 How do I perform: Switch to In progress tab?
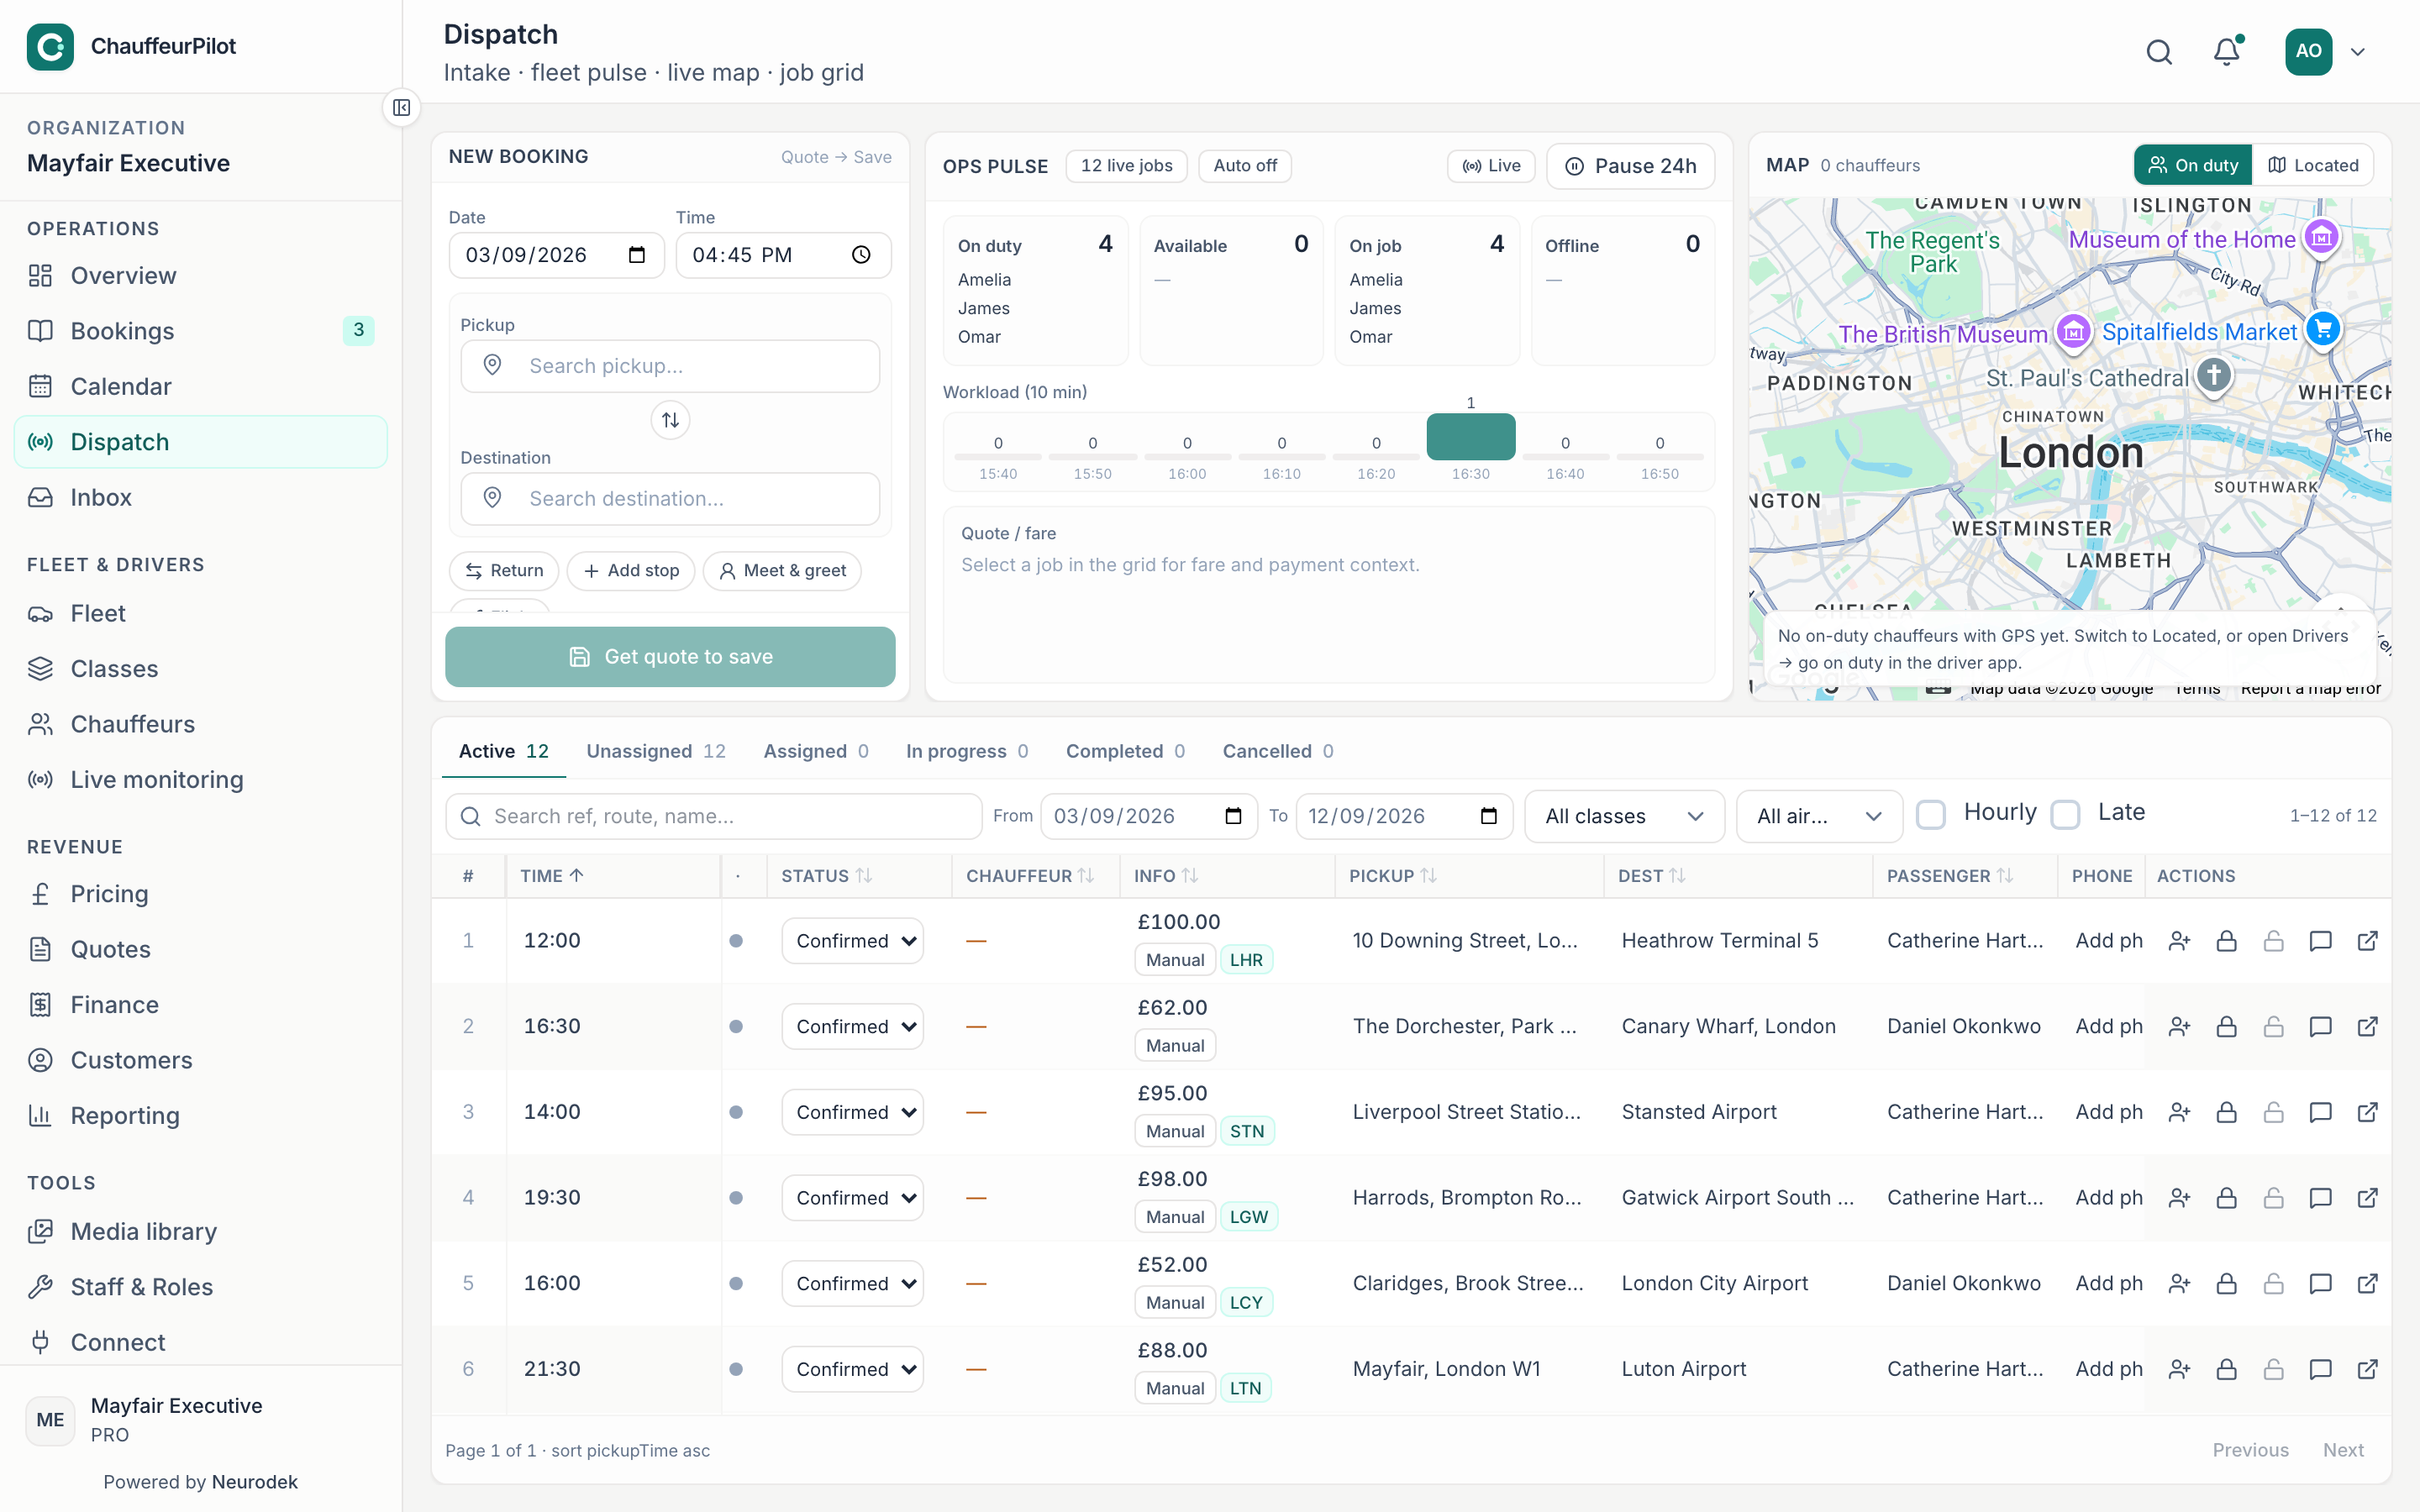coord(967,751)
